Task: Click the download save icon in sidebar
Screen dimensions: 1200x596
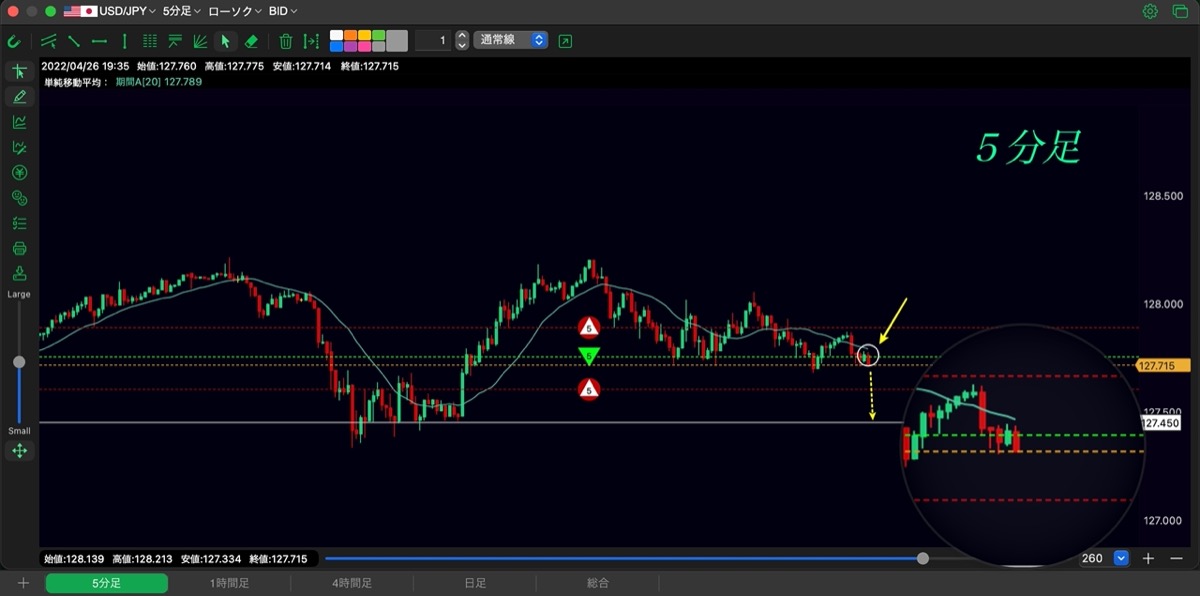Action: coord(19,274)
